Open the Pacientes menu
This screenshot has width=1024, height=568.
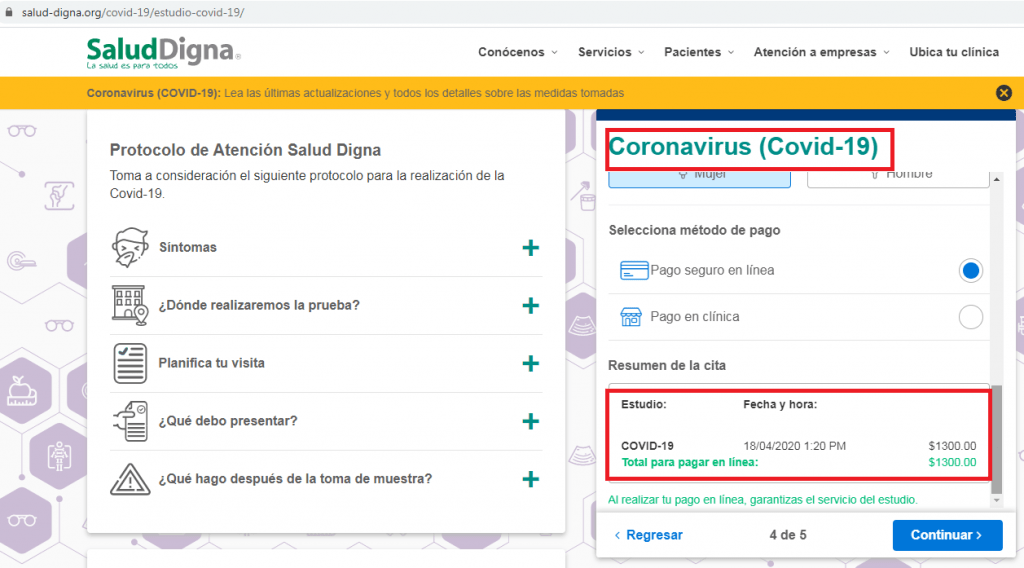699,52
